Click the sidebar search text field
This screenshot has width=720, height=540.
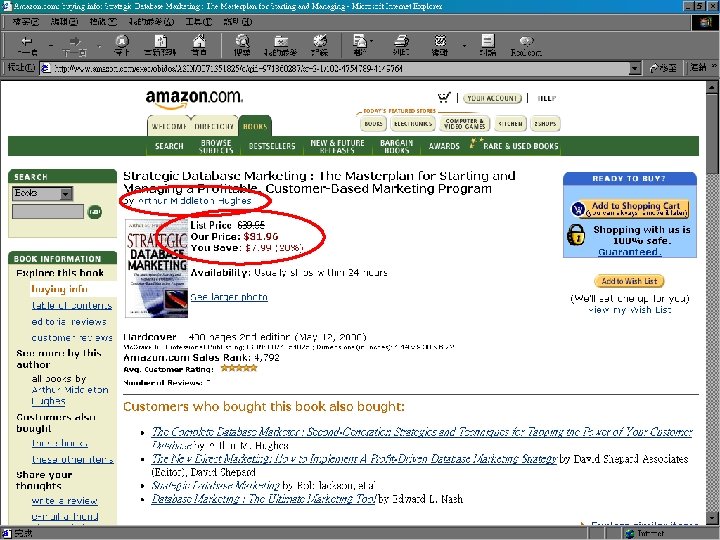coord(48,212)
